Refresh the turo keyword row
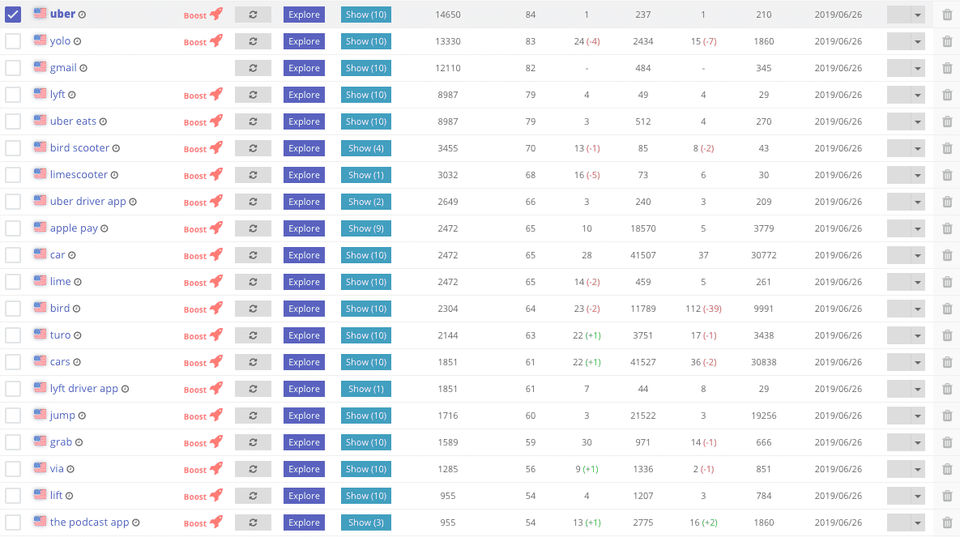This screenshot has width=960, height=537. point(253,336)
